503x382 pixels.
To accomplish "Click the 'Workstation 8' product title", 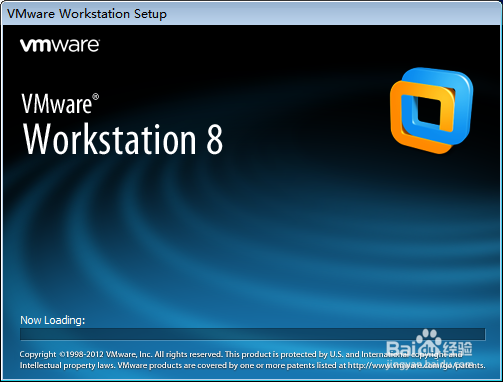I will [x=123, y=139].
